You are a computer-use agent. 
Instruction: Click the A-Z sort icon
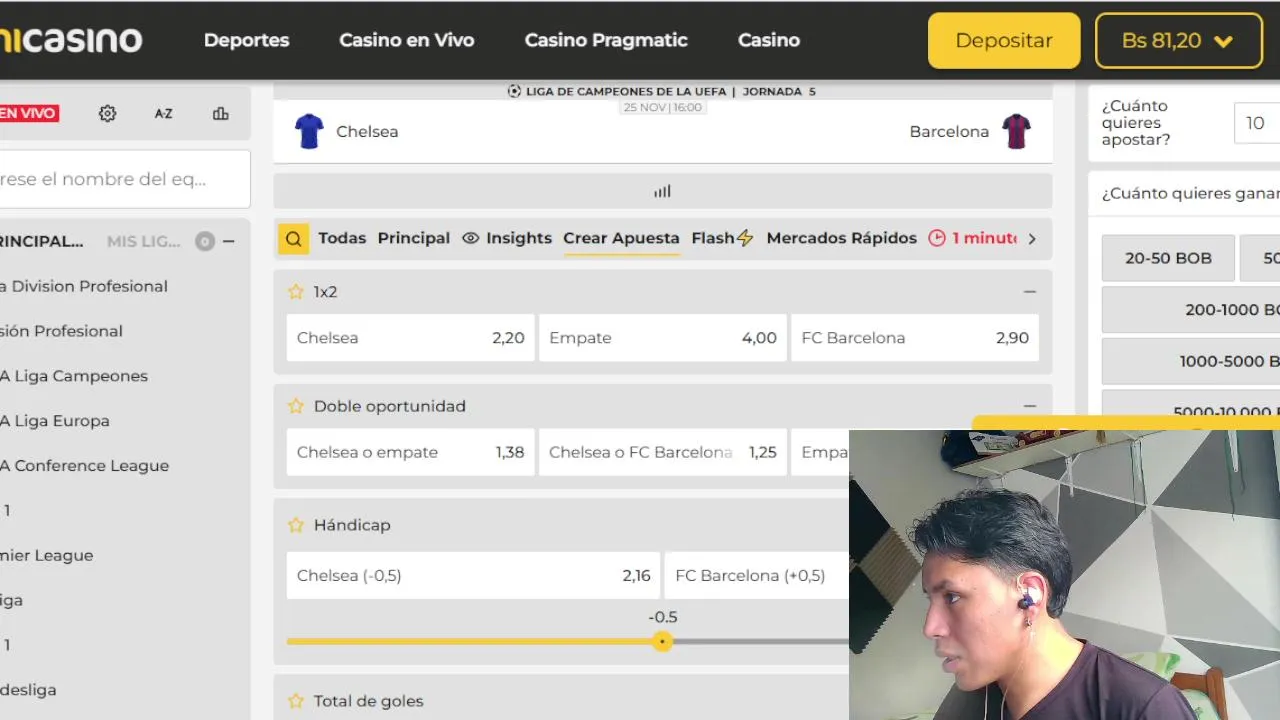pyautogui.click(x=163, y=114)
